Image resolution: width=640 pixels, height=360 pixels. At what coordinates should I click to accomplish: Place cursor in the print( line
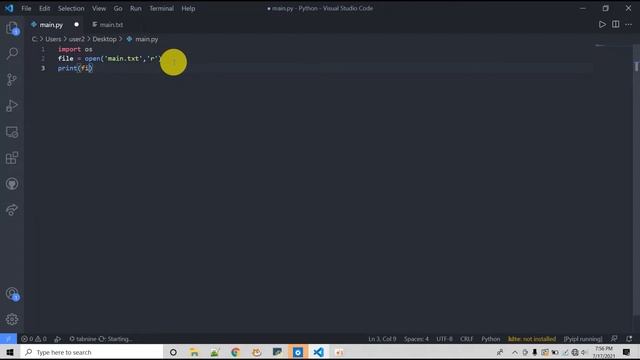coord(75,68)
